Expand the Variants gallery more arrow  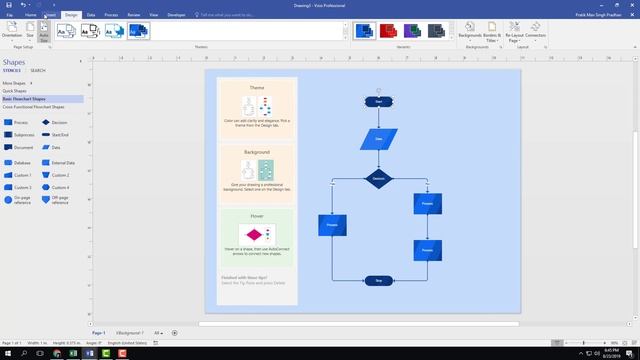(451, 38)
